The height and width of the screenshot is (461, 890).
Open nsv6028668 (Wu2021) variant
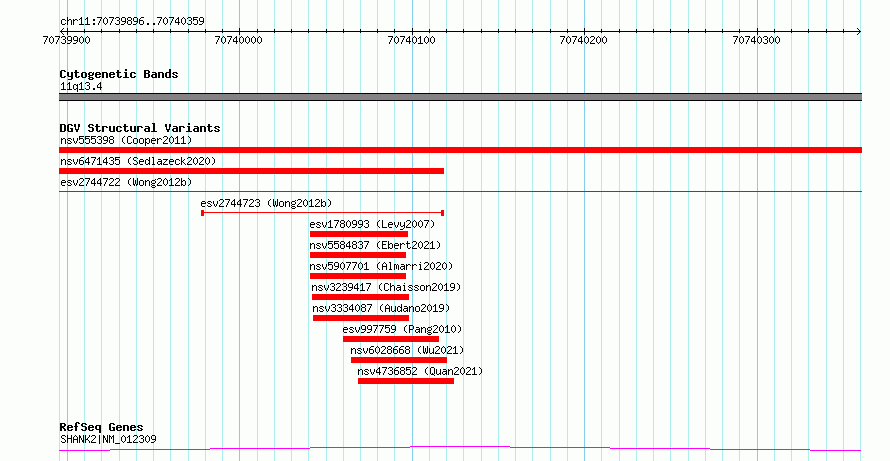coord(407,350)
